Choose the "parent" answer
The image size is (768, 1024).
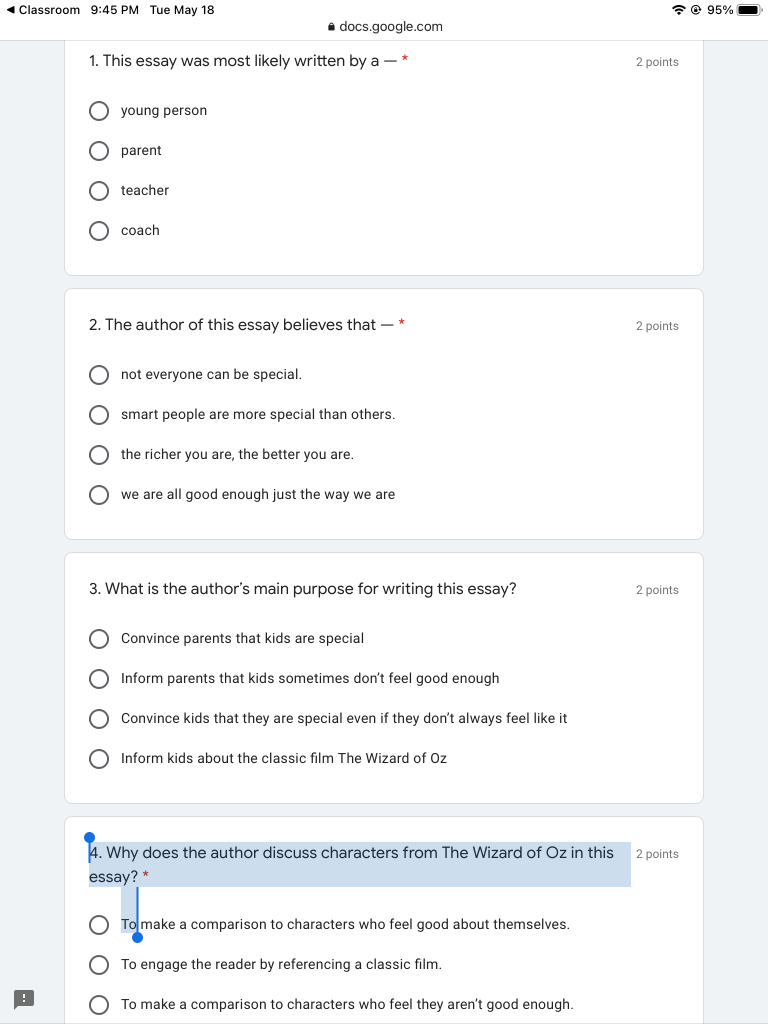99,151
